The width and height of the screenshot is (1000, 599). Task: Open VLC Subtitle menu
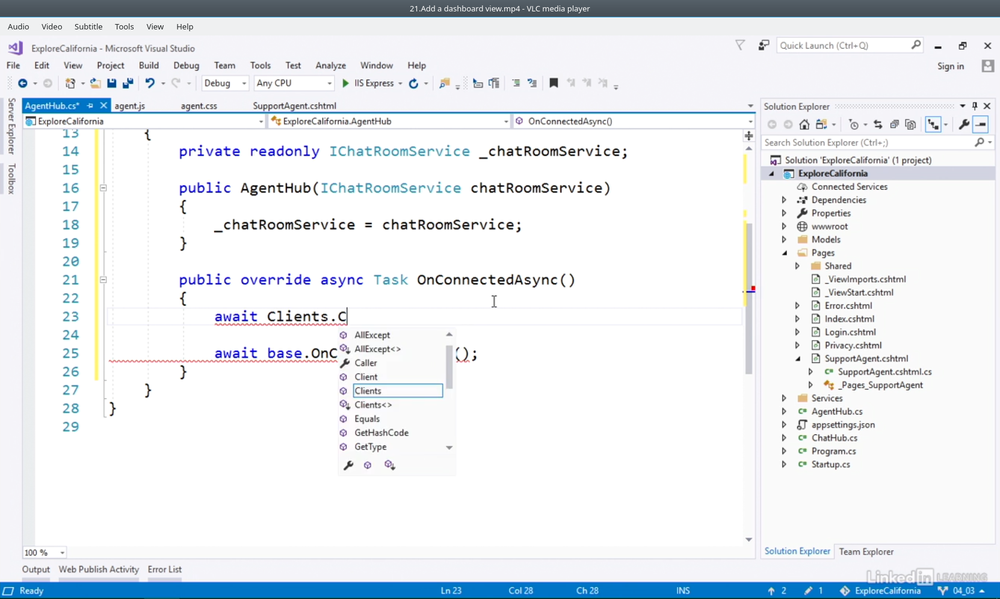pos(88,27)
